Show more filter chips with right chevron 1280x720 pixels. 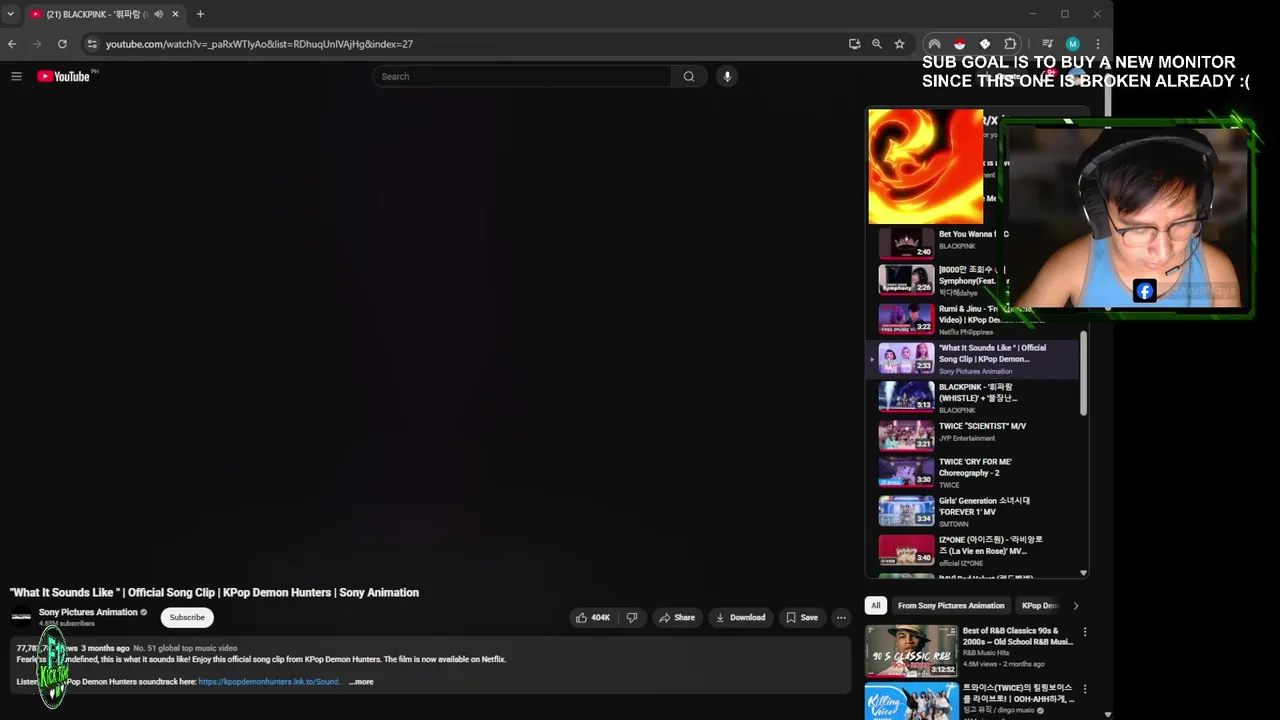(1076, 605)
